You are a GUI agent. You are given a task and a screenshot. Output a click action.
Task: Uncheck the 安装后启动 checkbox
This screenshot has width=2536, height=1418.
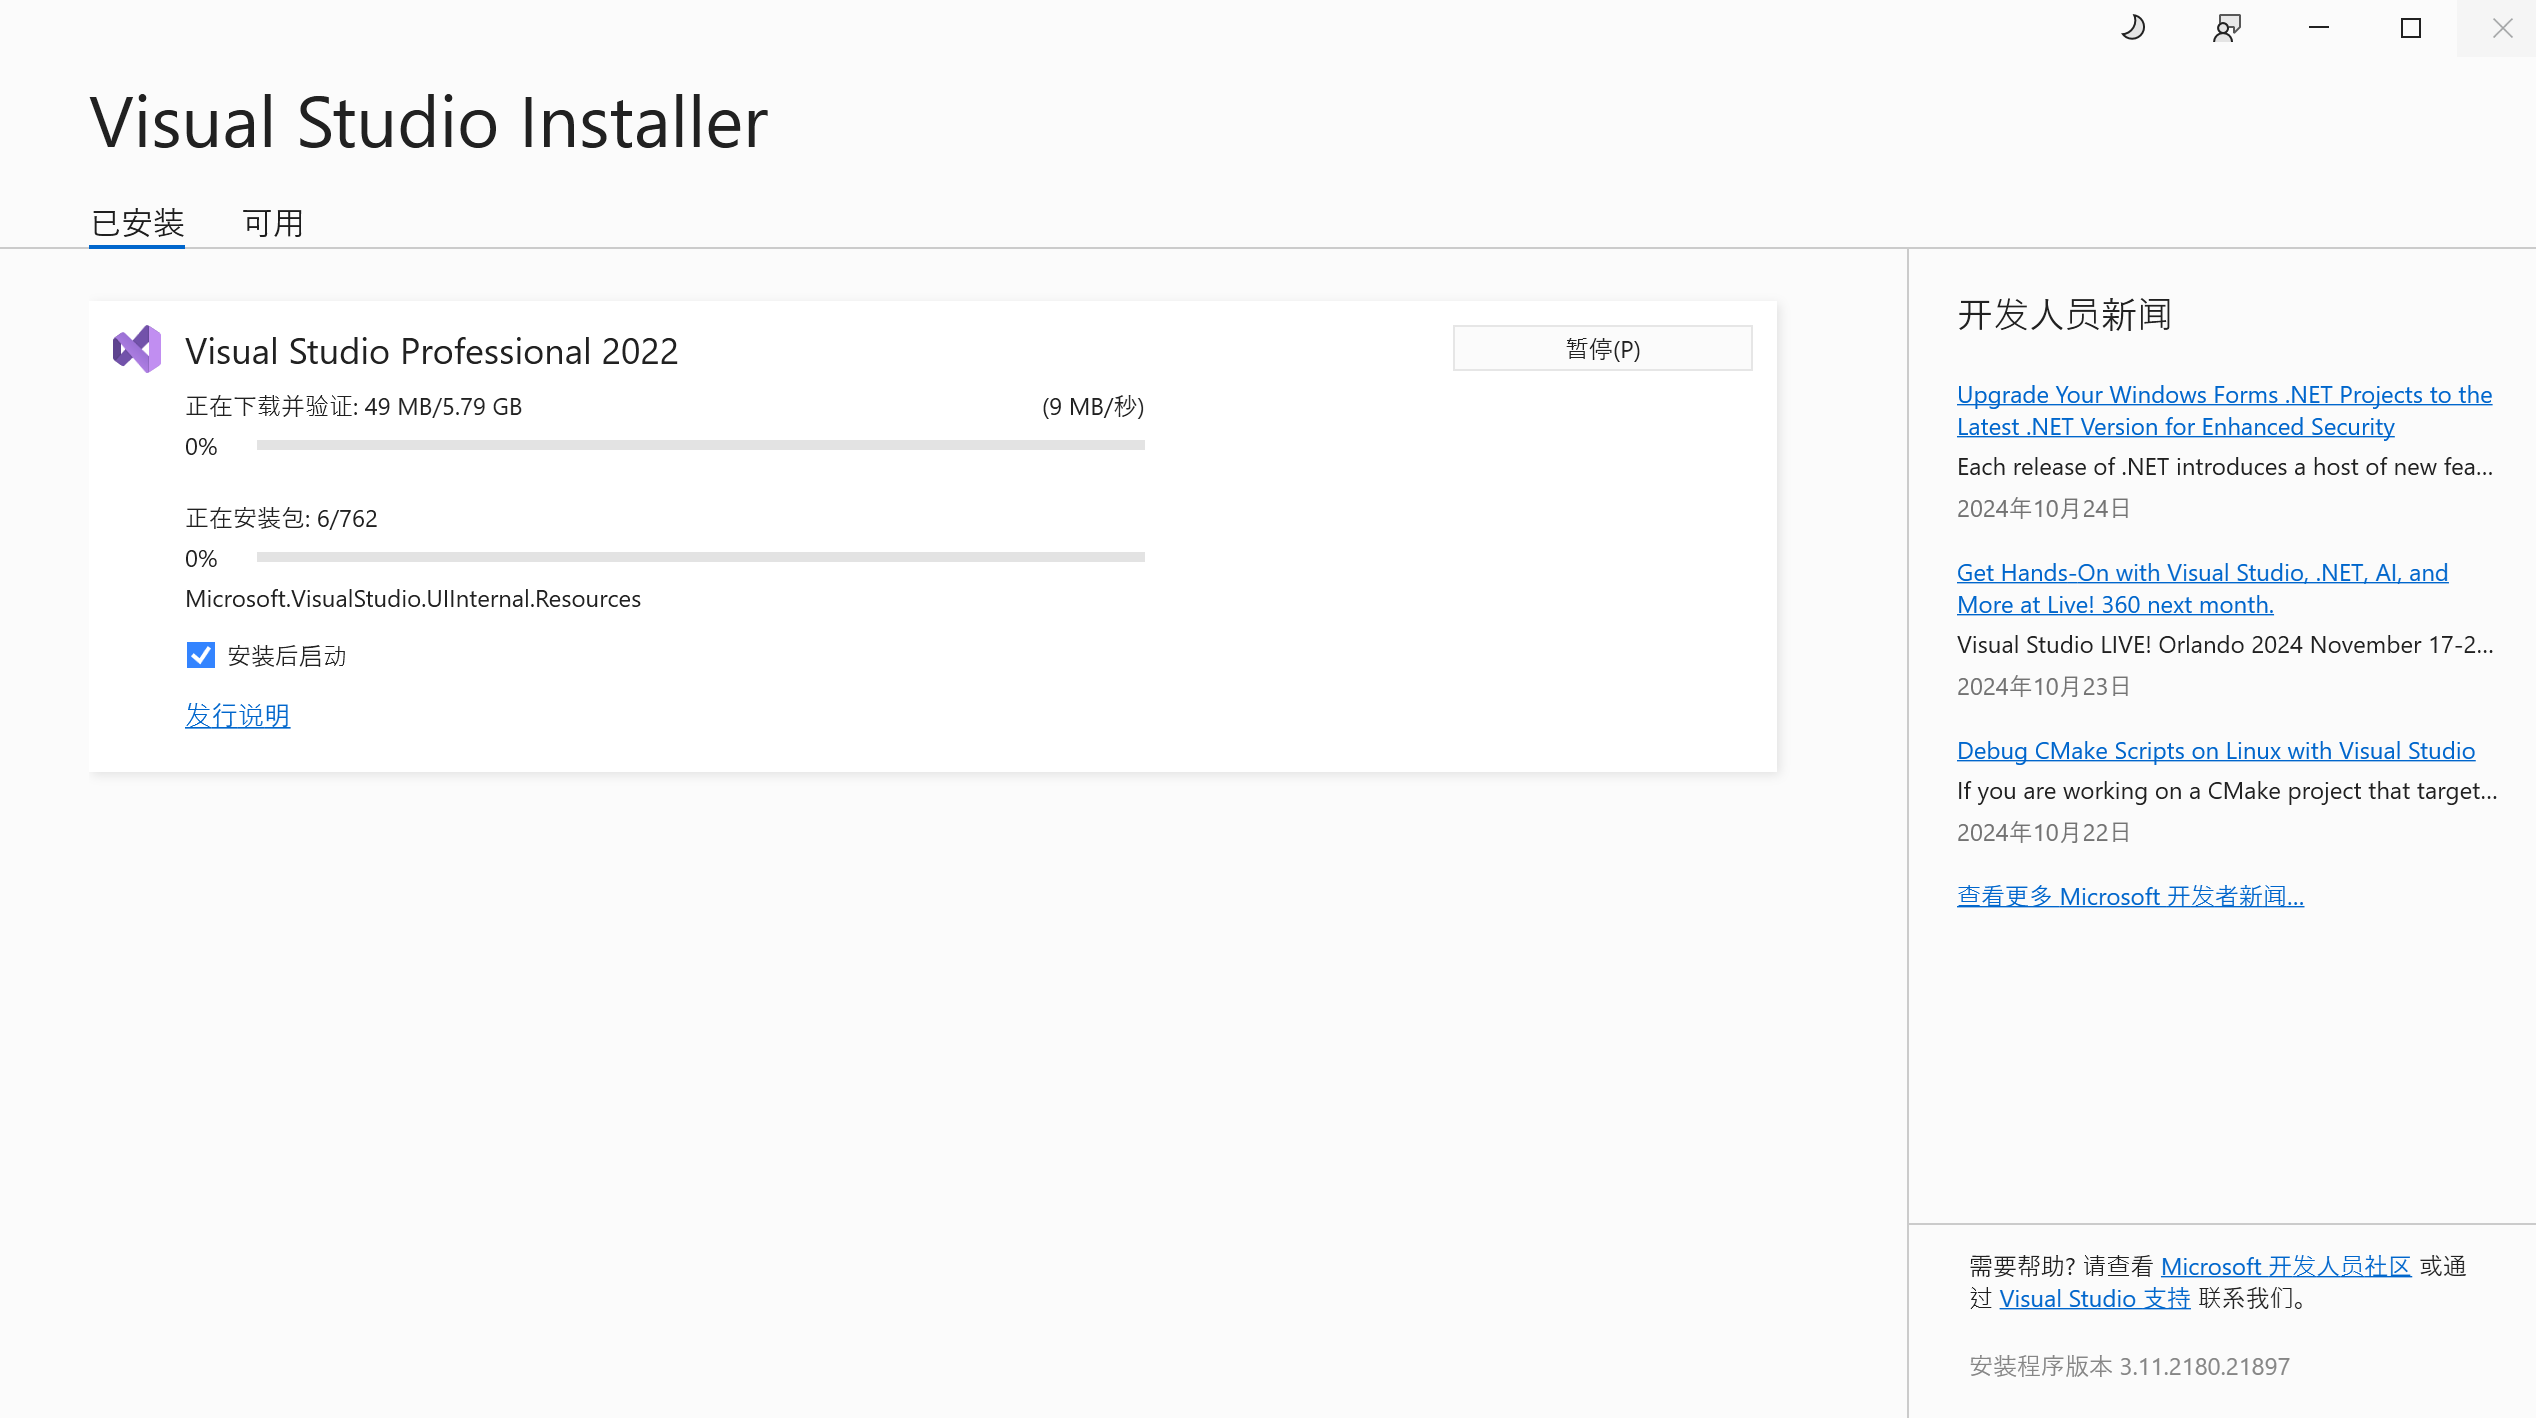coord(201,655)
